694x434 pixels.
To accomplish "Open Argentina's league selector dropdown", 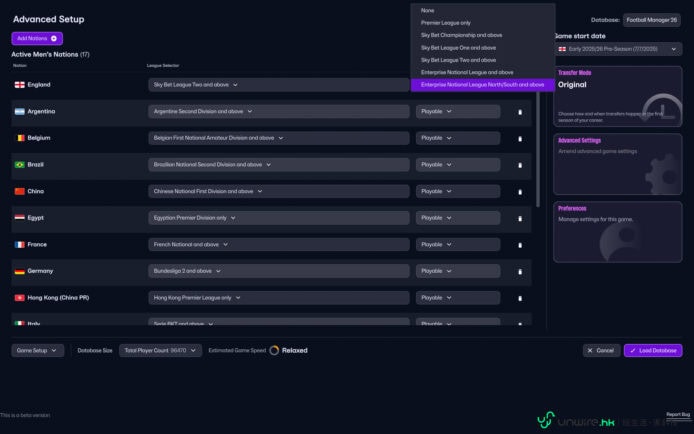I will click(279, 111).
